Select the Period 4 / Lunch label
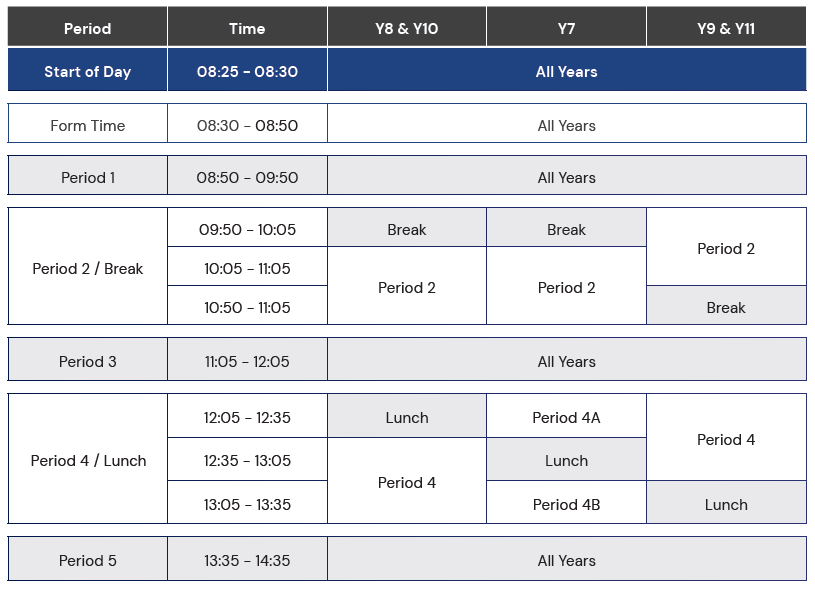The width and height of the screenshot is (815, 591). click(87, 459)
